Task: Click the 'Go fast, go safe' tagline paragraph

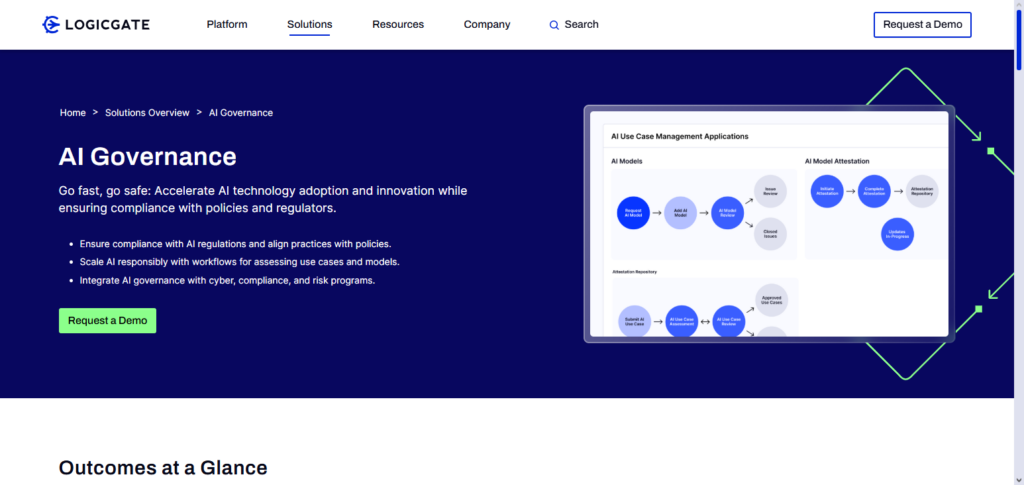Action: tap(263, 200)
